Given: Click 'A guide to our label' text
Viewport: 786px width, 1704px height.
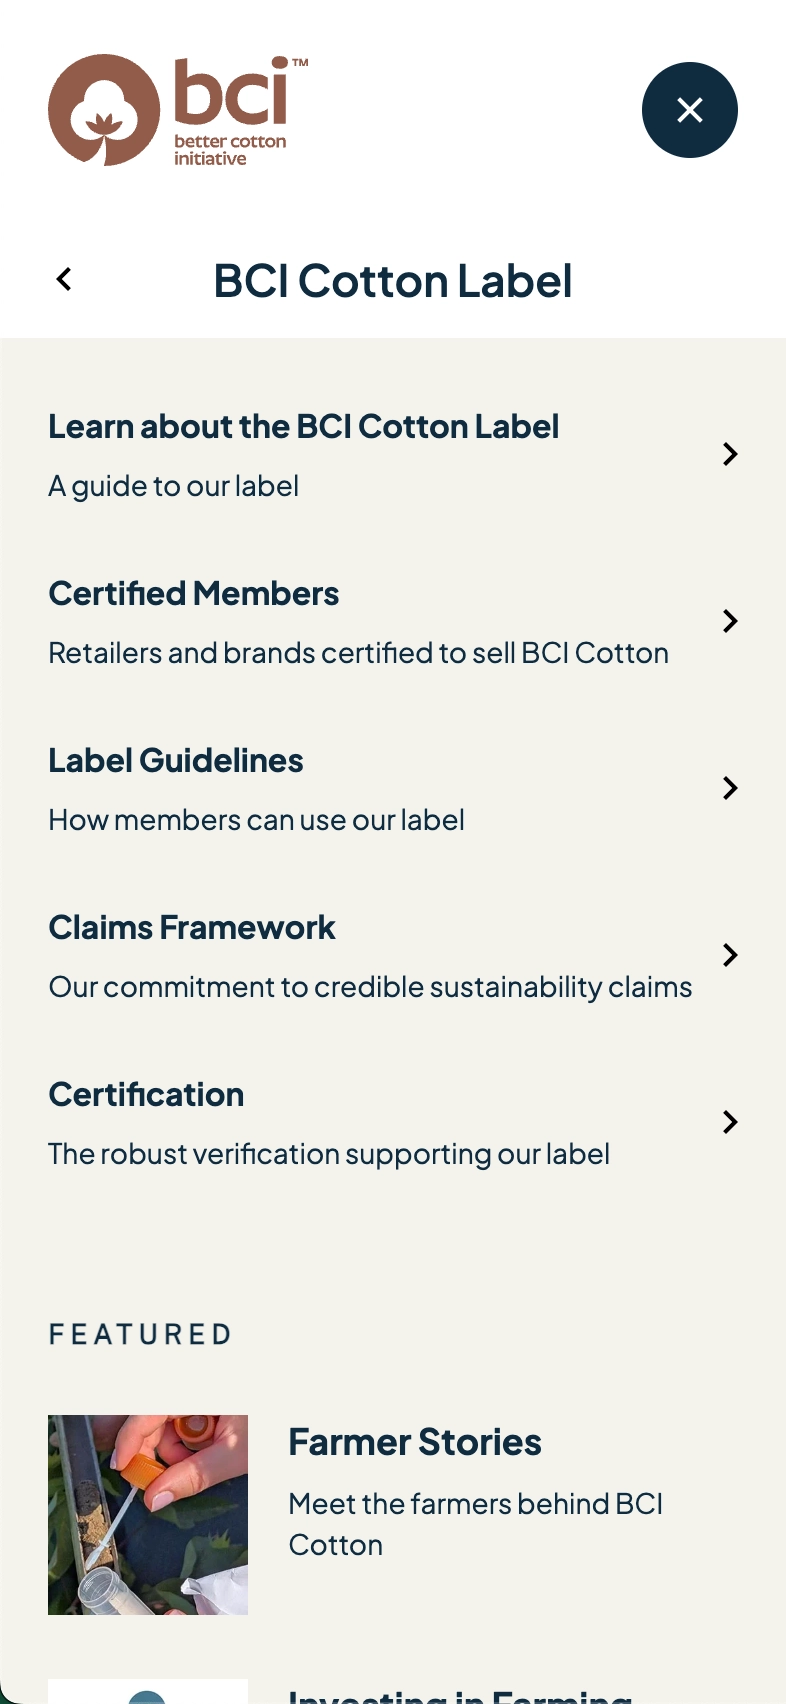Looking at the screenshot, I should pyautogui.click(x=174, y=486).
